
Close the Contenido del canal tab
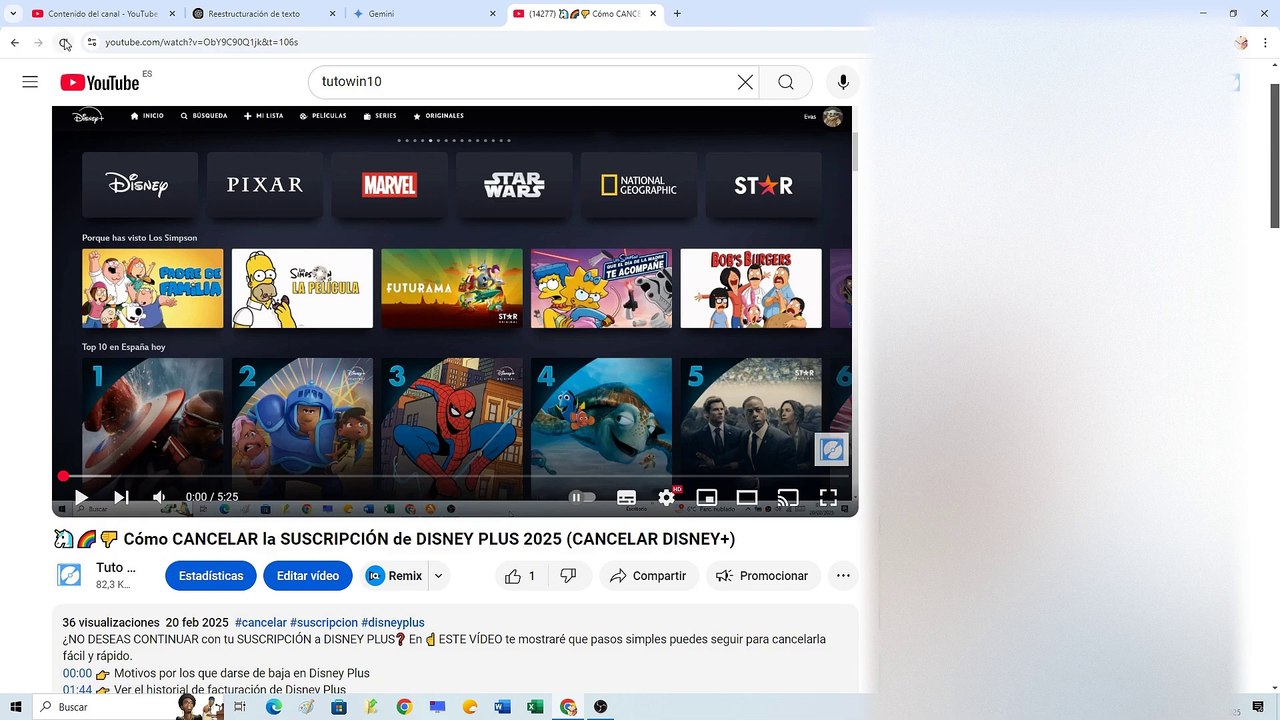(172, 14)
